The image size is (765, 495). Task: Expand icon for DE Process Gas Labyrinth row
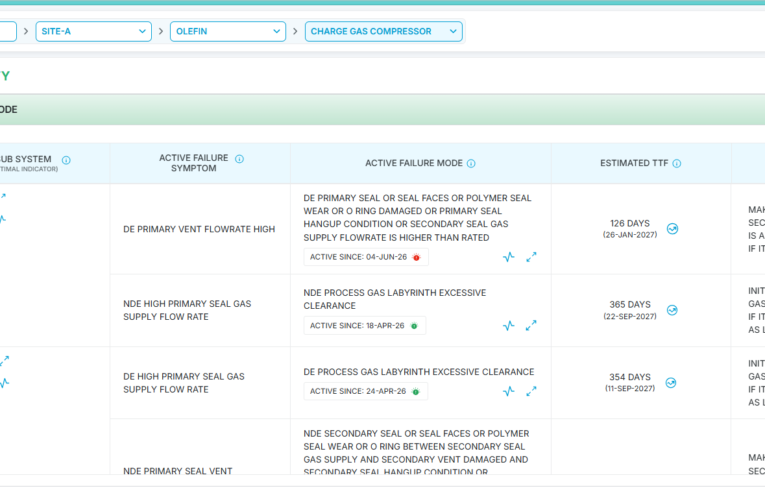[531, 391]
